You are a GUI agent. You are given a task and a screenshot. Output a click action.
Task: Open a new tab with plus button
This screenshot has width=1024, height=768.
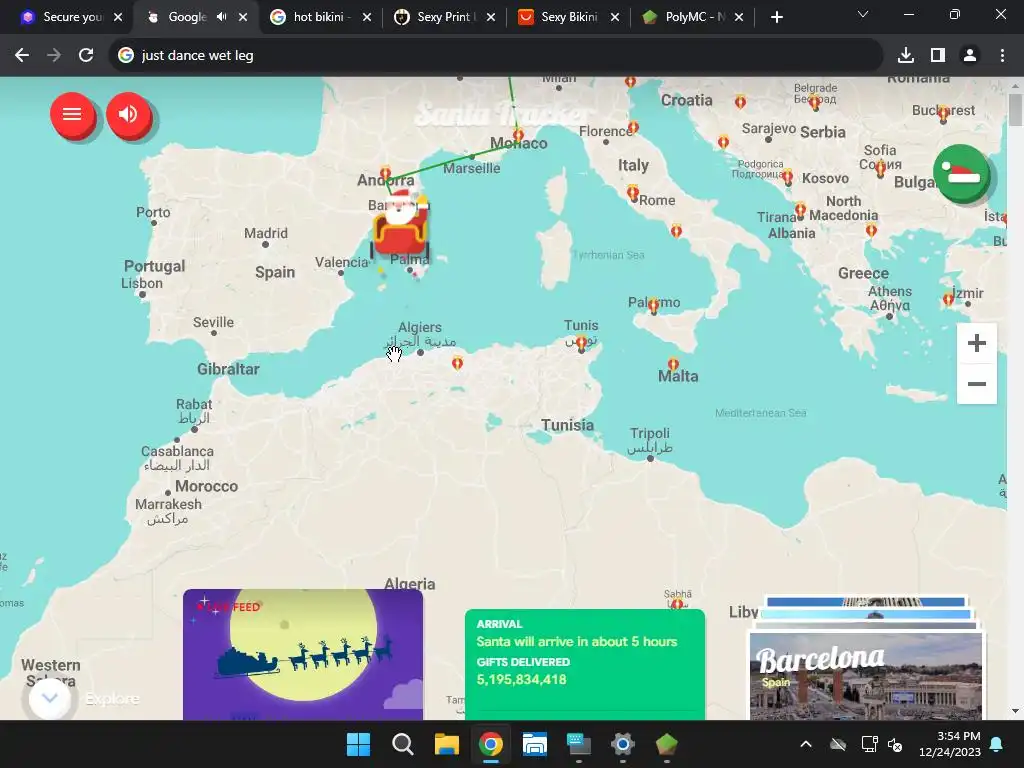pos(776,17)
